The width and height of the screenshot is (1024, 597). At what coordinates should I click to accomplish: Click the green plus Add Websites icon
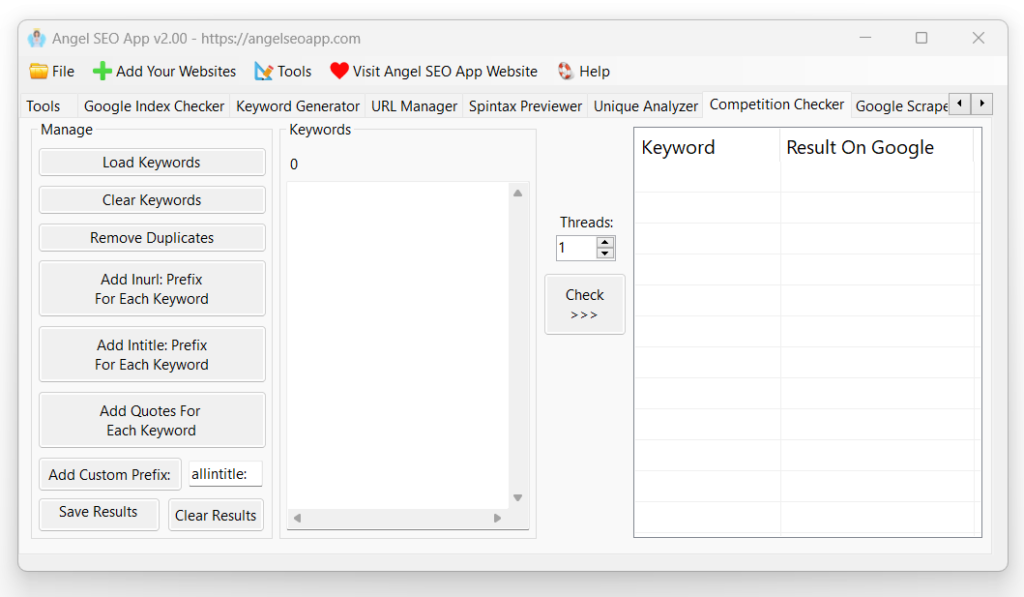tap(102, 71)
